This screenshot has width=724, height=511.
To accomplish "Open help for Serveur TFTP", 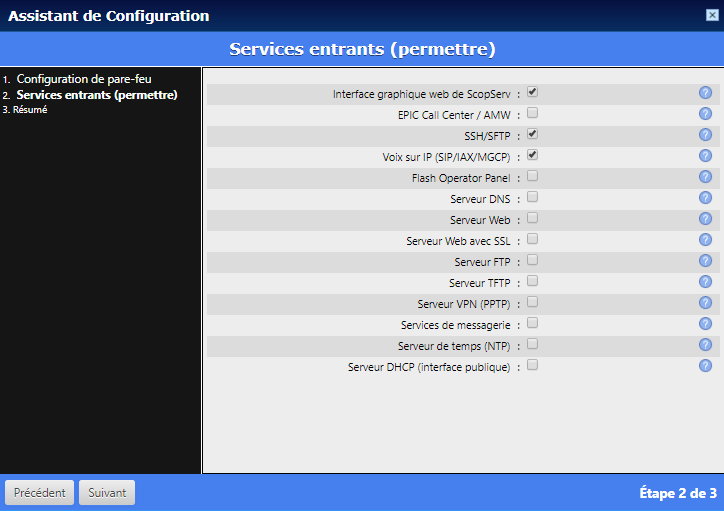I will click(705, 282).
